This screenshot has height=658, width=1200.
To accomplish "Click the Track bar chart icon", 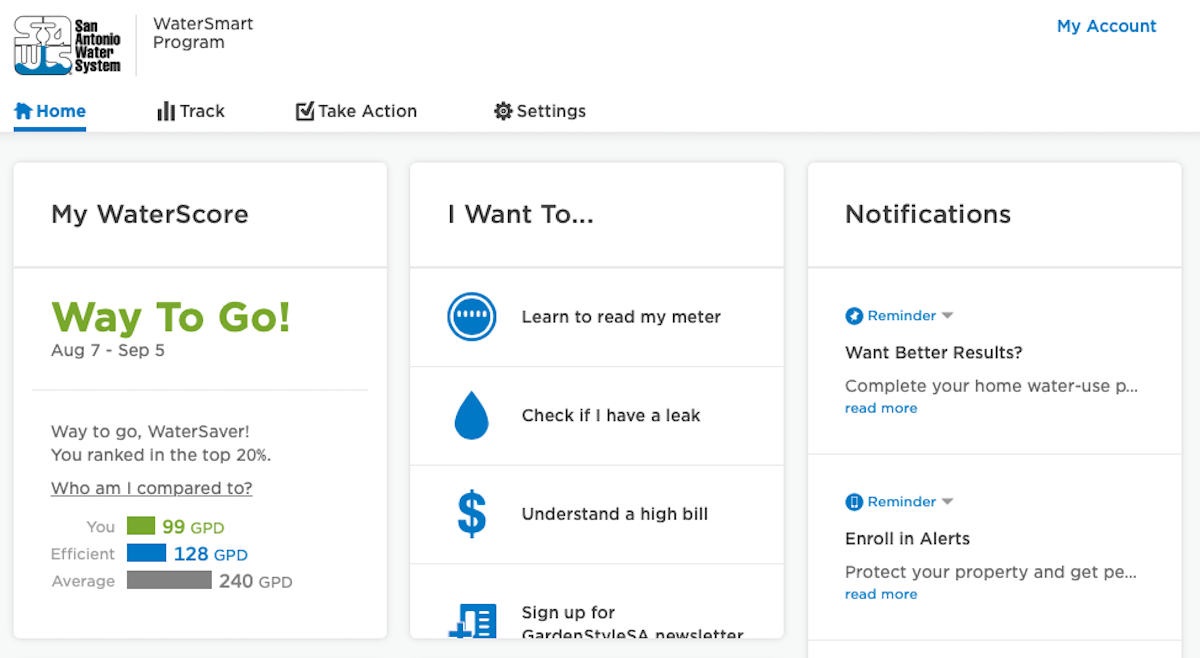I will (166, 111).
